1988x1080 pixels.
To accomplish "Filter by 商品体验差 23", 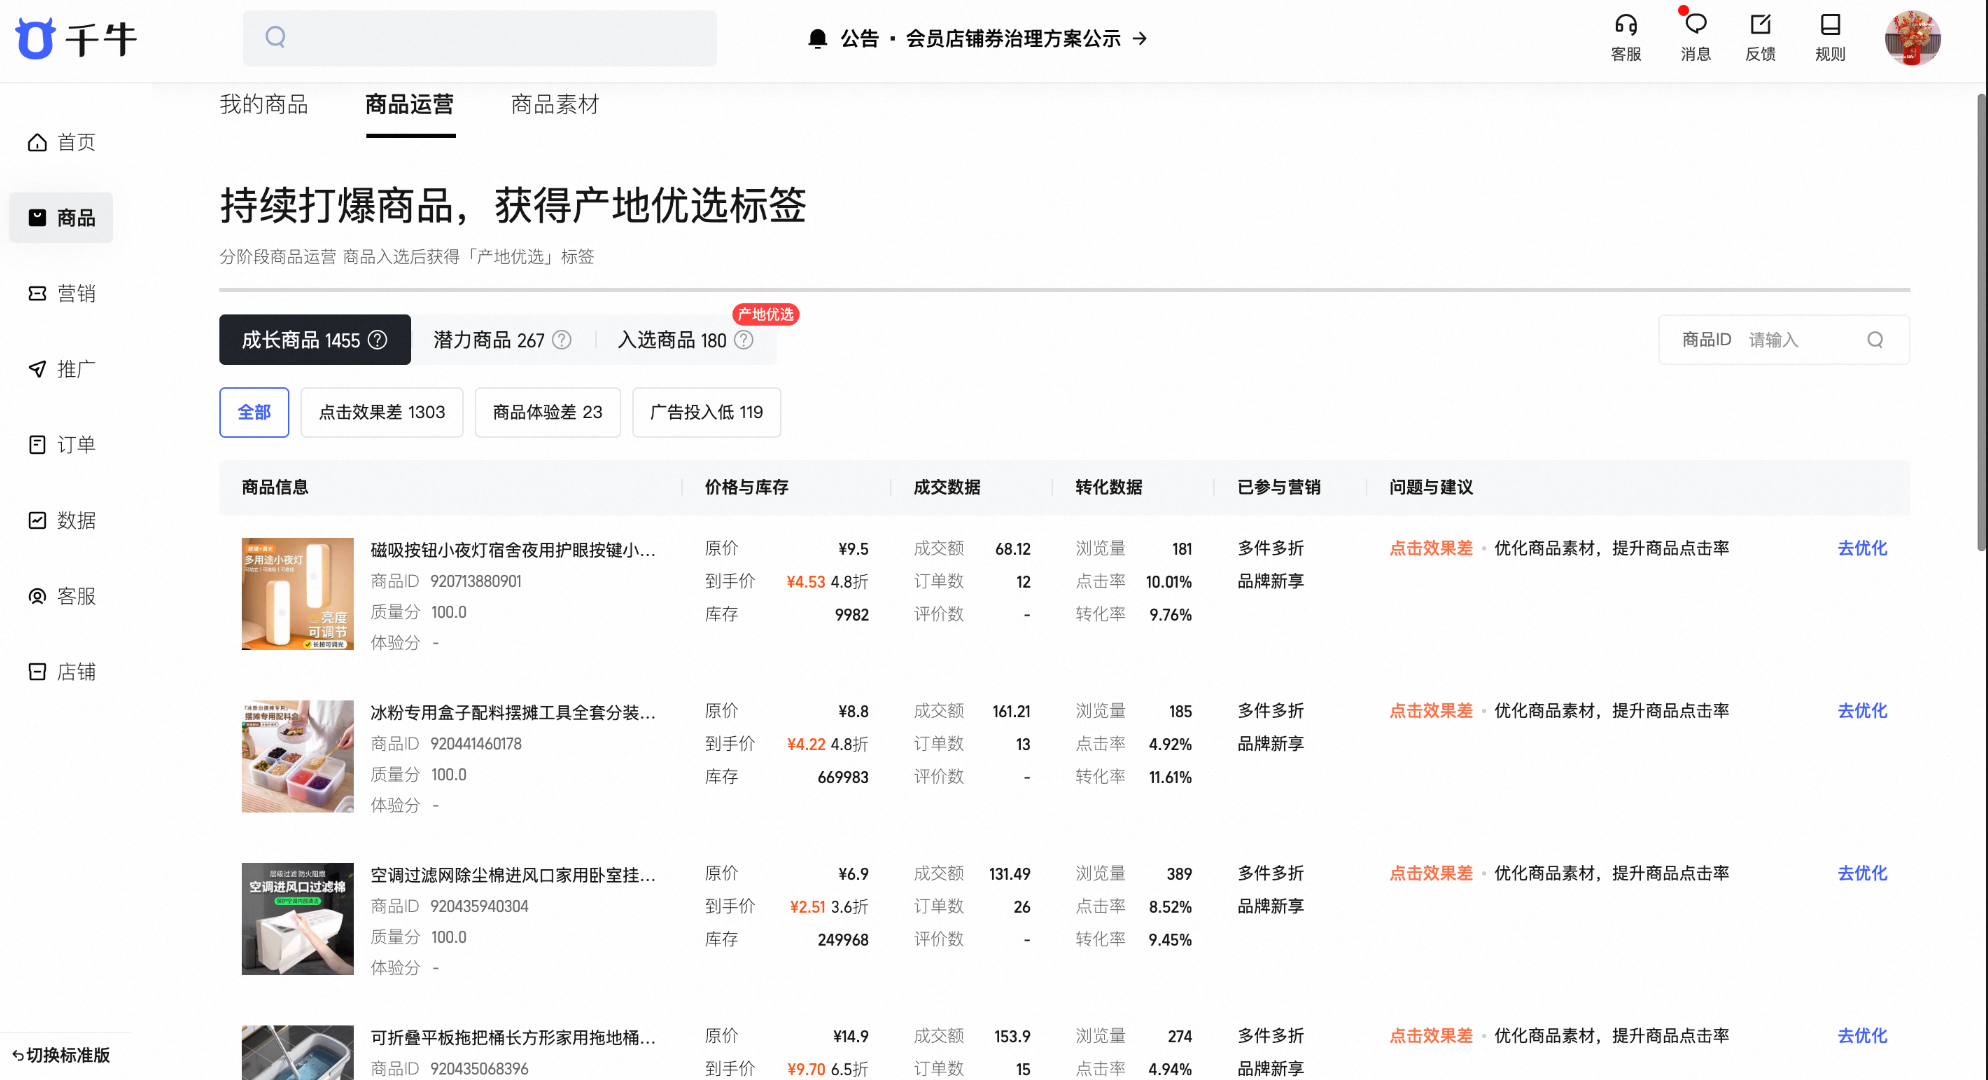I will (x=548, y=412).
